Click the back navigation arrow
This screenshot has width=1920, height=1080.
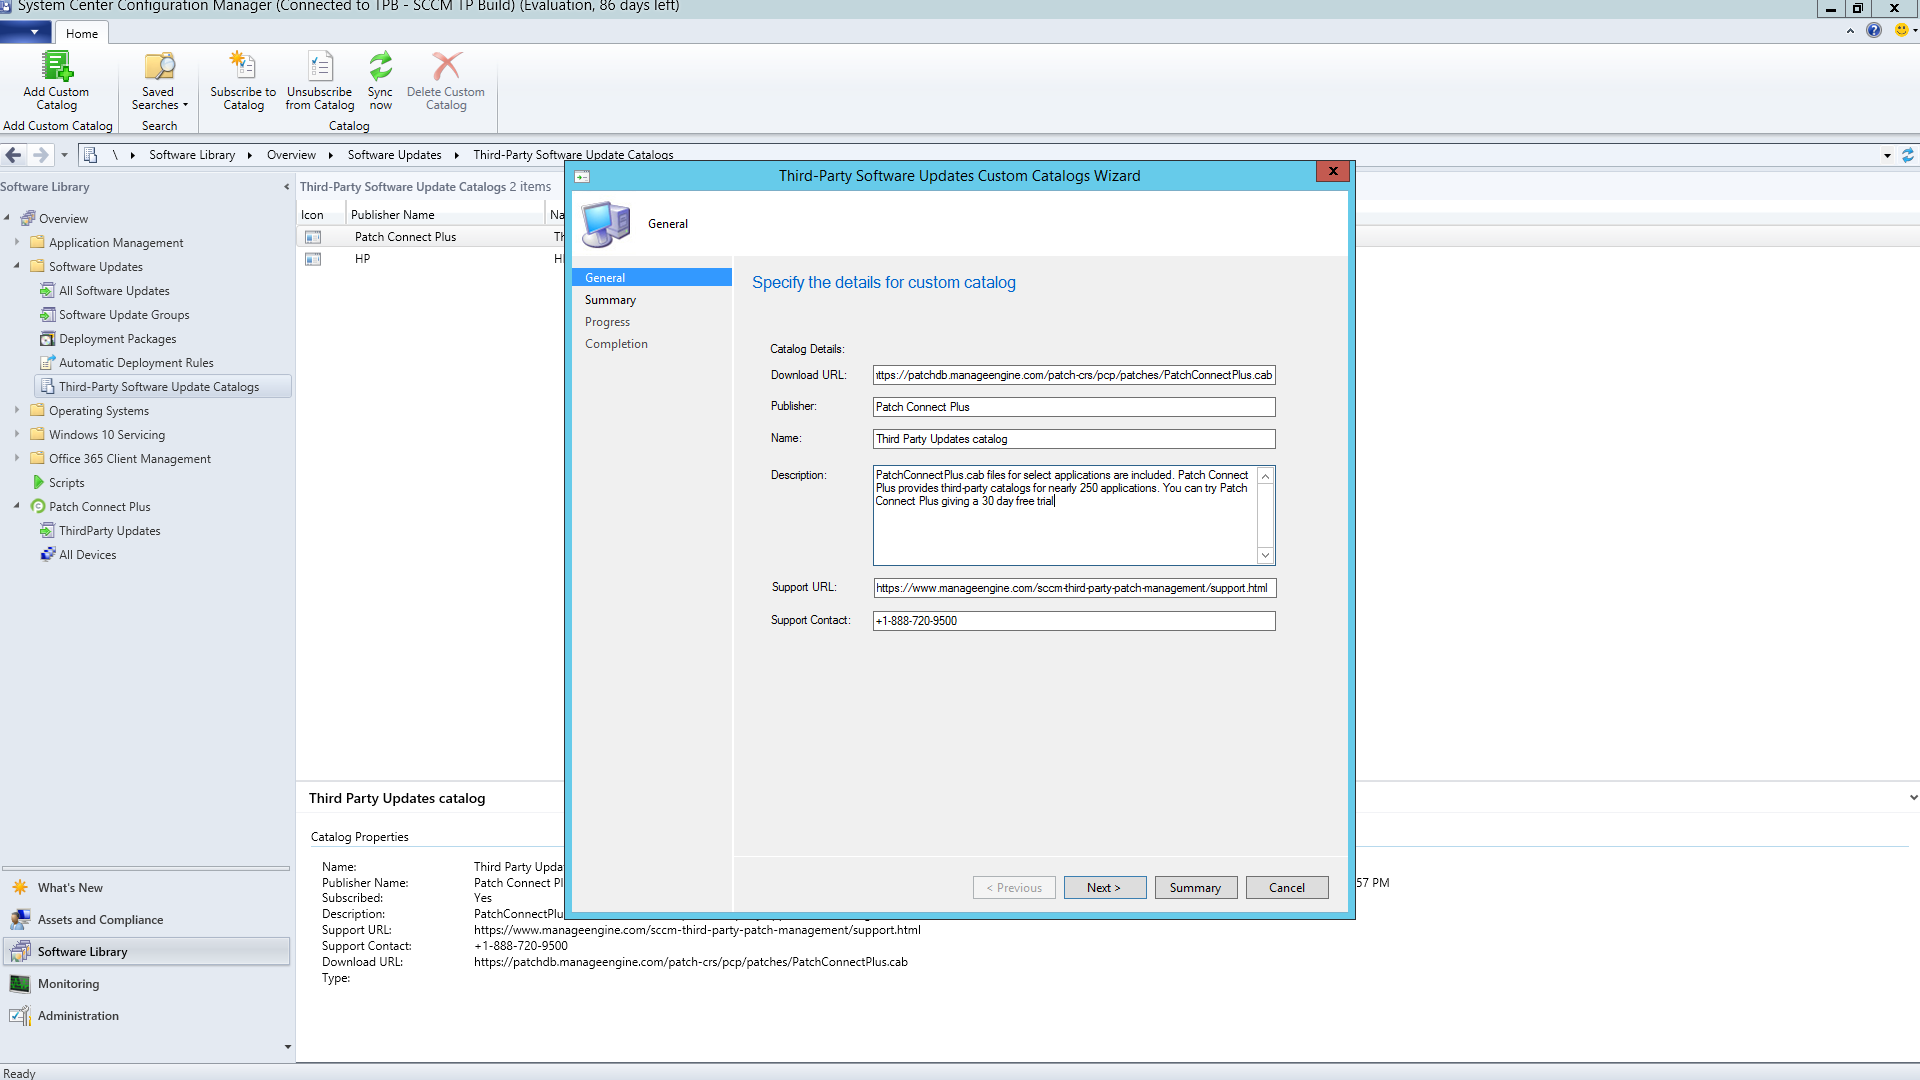[x=14, y=155]
